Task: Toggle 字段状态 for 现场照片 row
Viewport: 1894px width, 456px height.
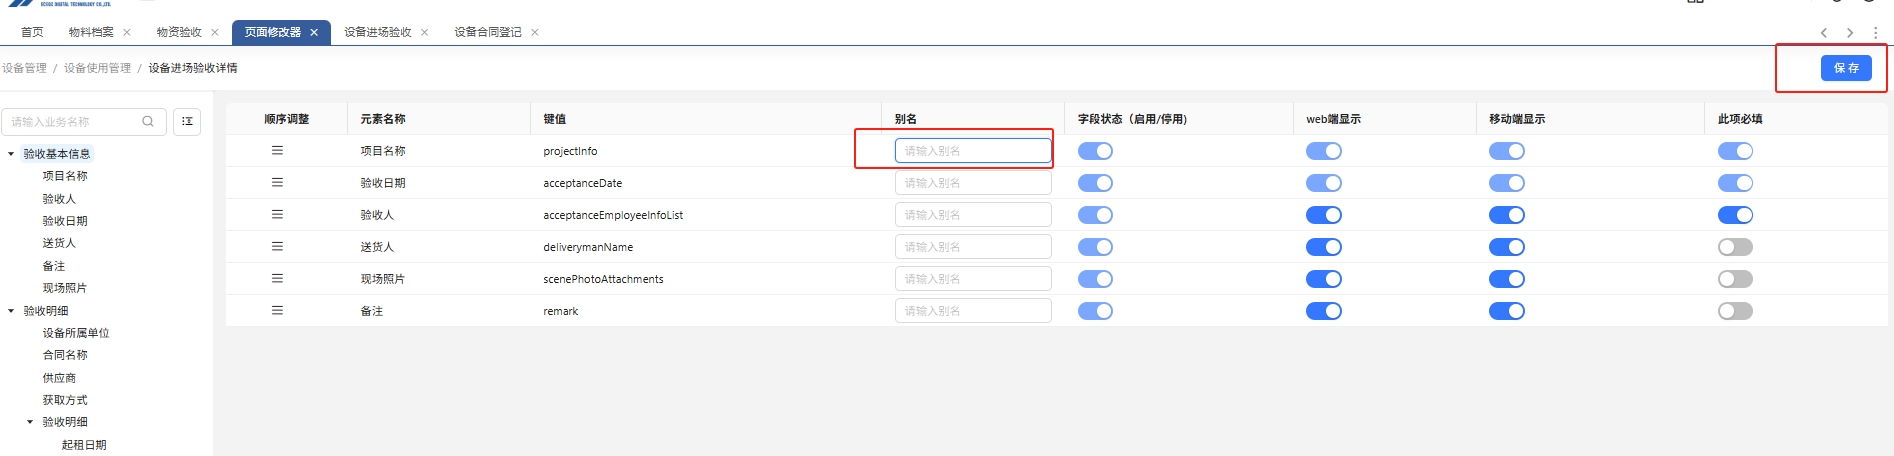Action: [x=1095, y=279]
